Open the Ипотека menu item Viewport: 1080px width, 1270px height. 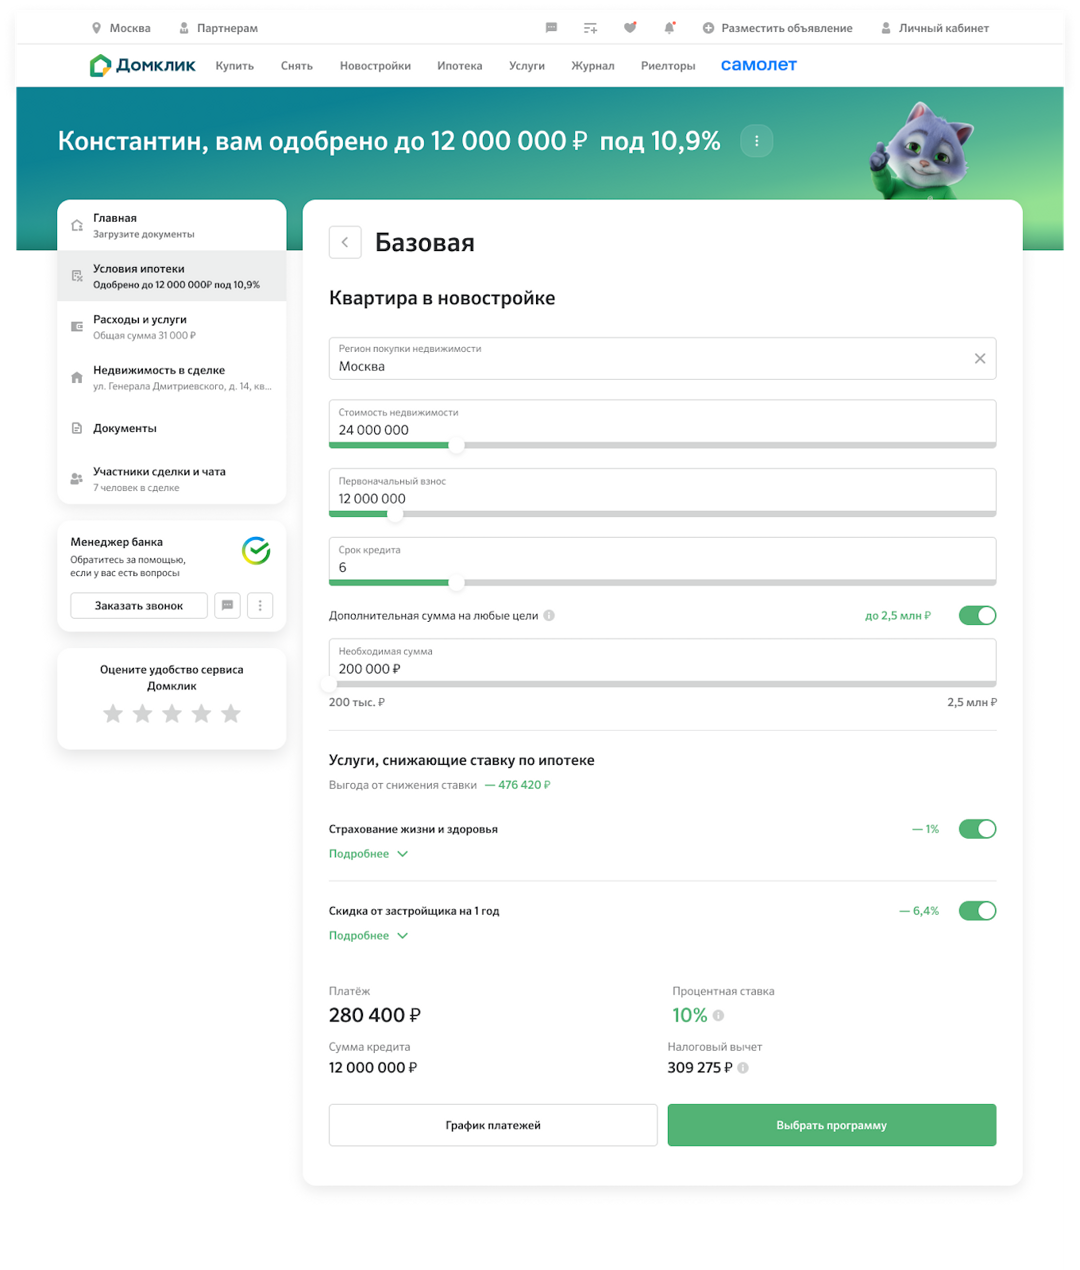coord(459,66)
